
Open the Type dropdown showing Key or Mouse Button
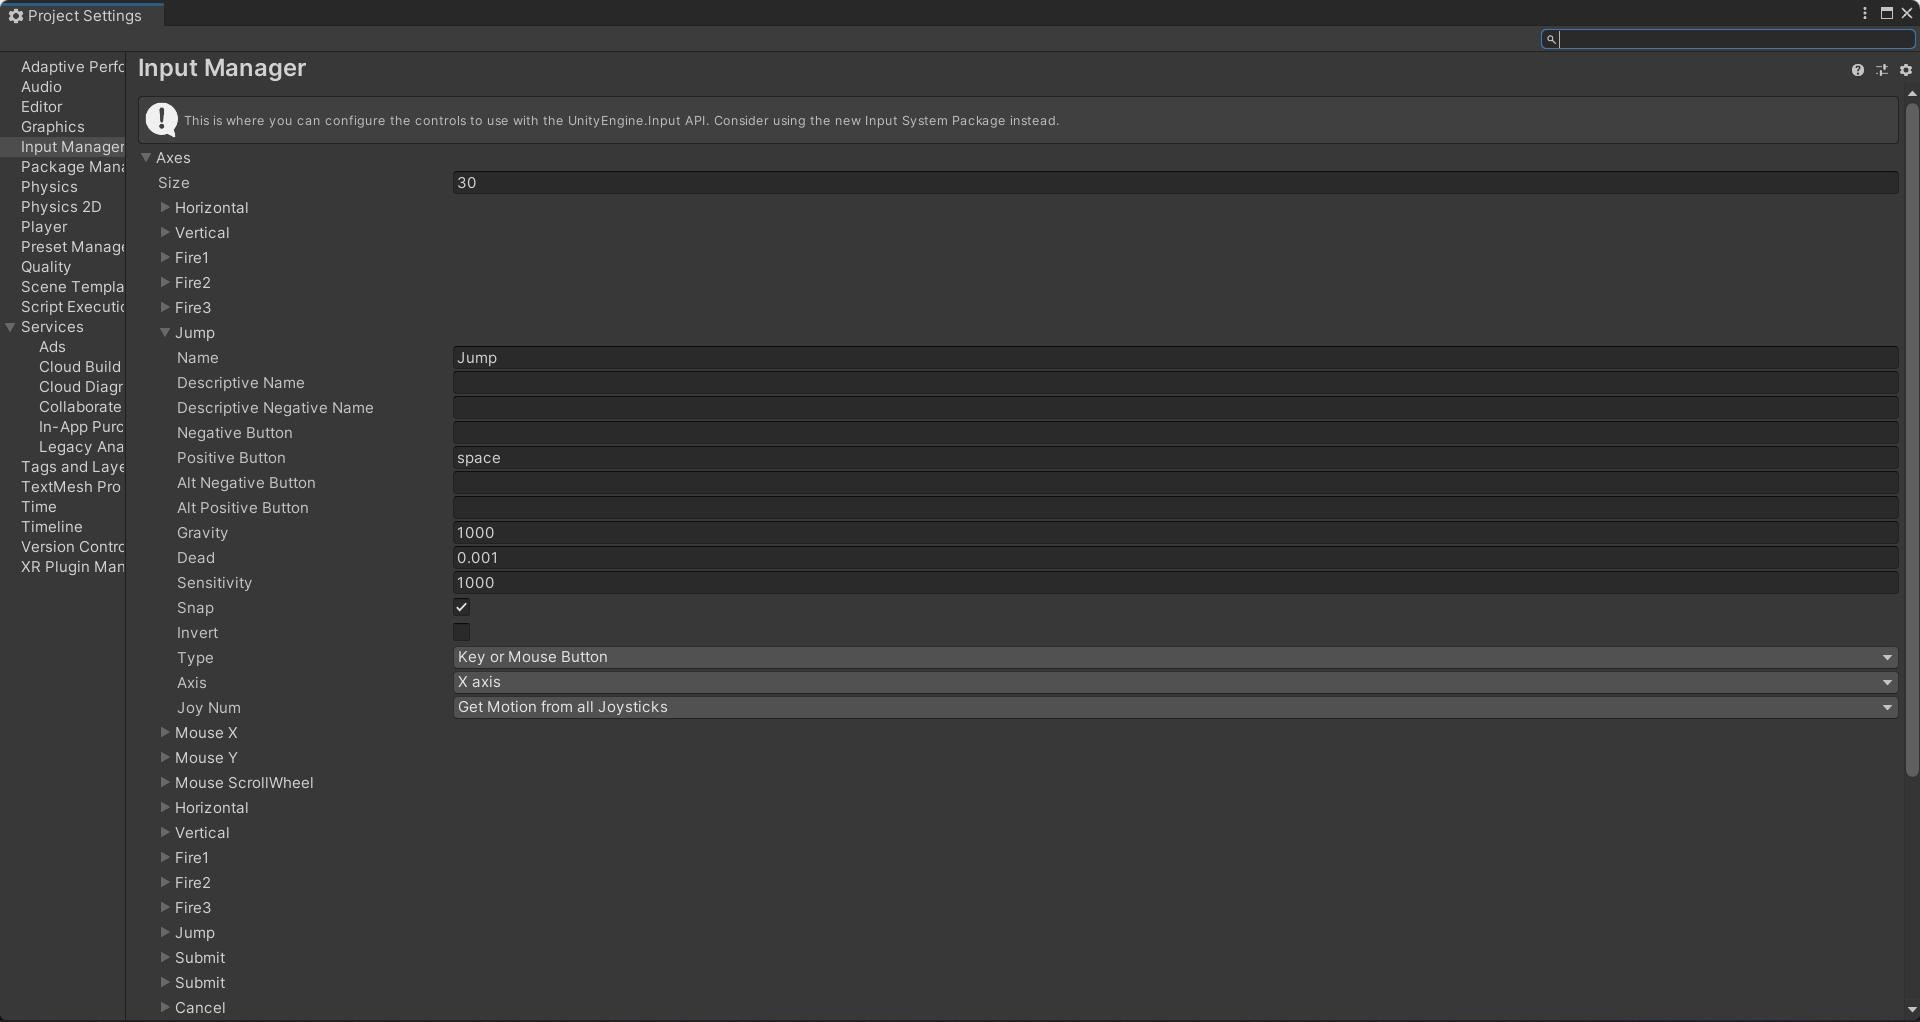coord(1172,657)
